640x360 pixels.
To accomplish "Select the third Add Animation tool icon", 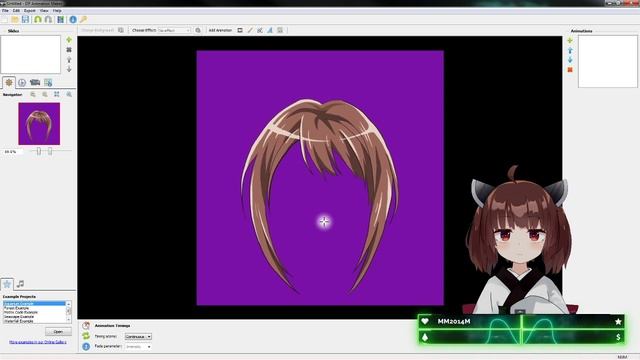I will pos(260,30).
